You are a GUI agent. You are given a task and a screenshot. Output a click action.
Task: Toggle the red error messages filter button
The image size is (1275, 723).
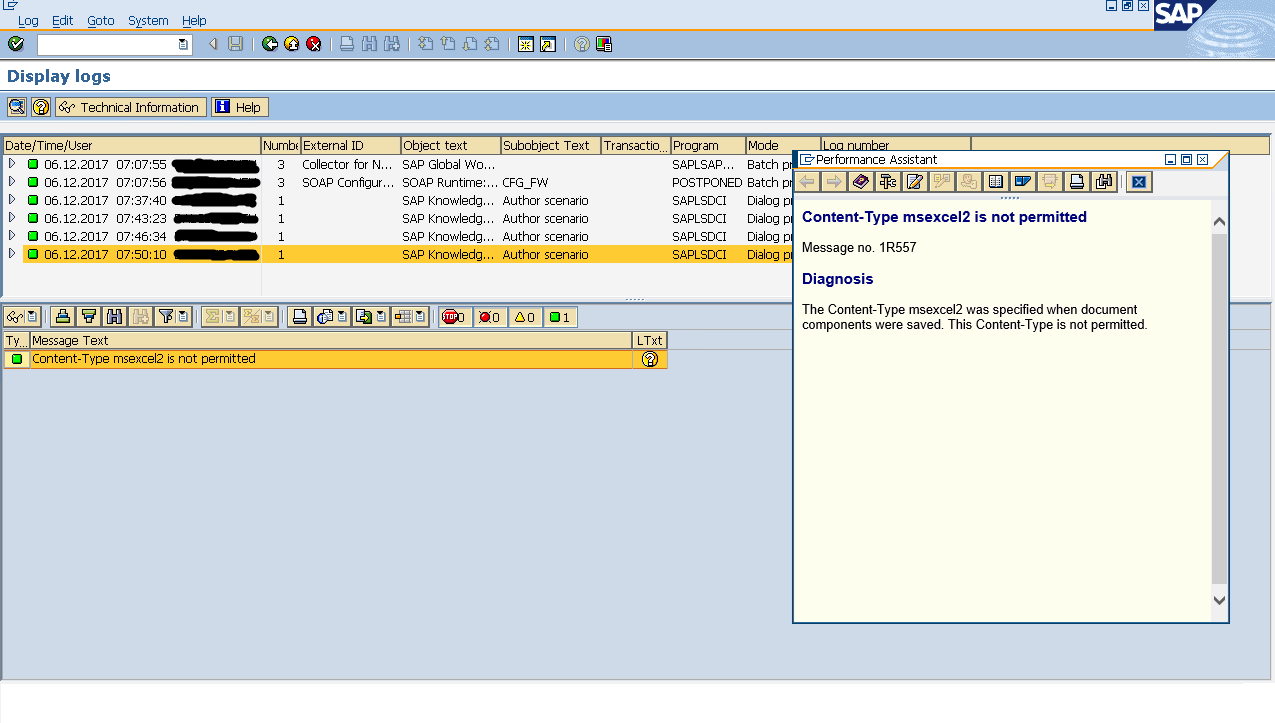tap(489, 317)
